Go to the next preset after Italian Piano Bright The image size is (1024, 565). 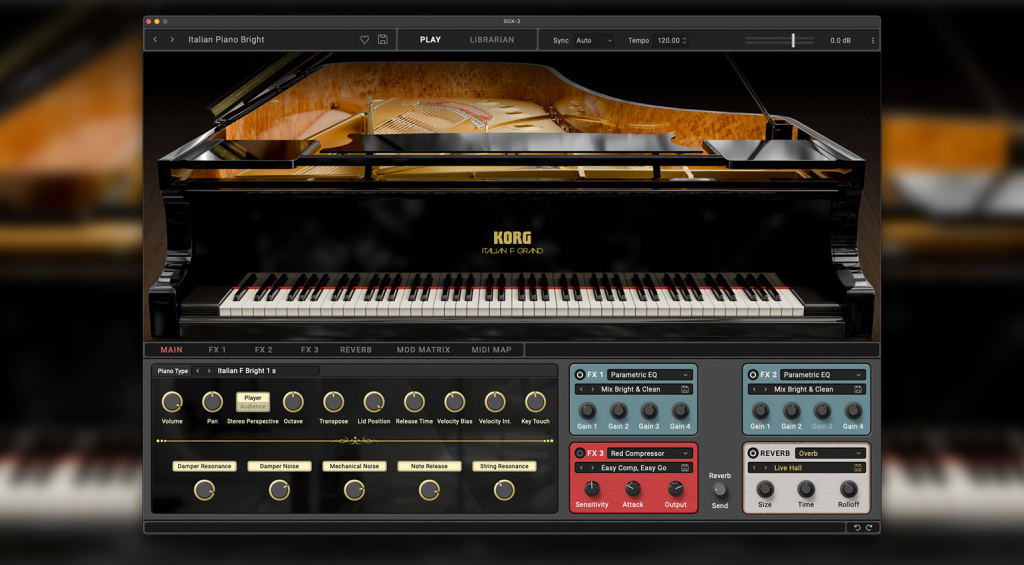point(172,40)
